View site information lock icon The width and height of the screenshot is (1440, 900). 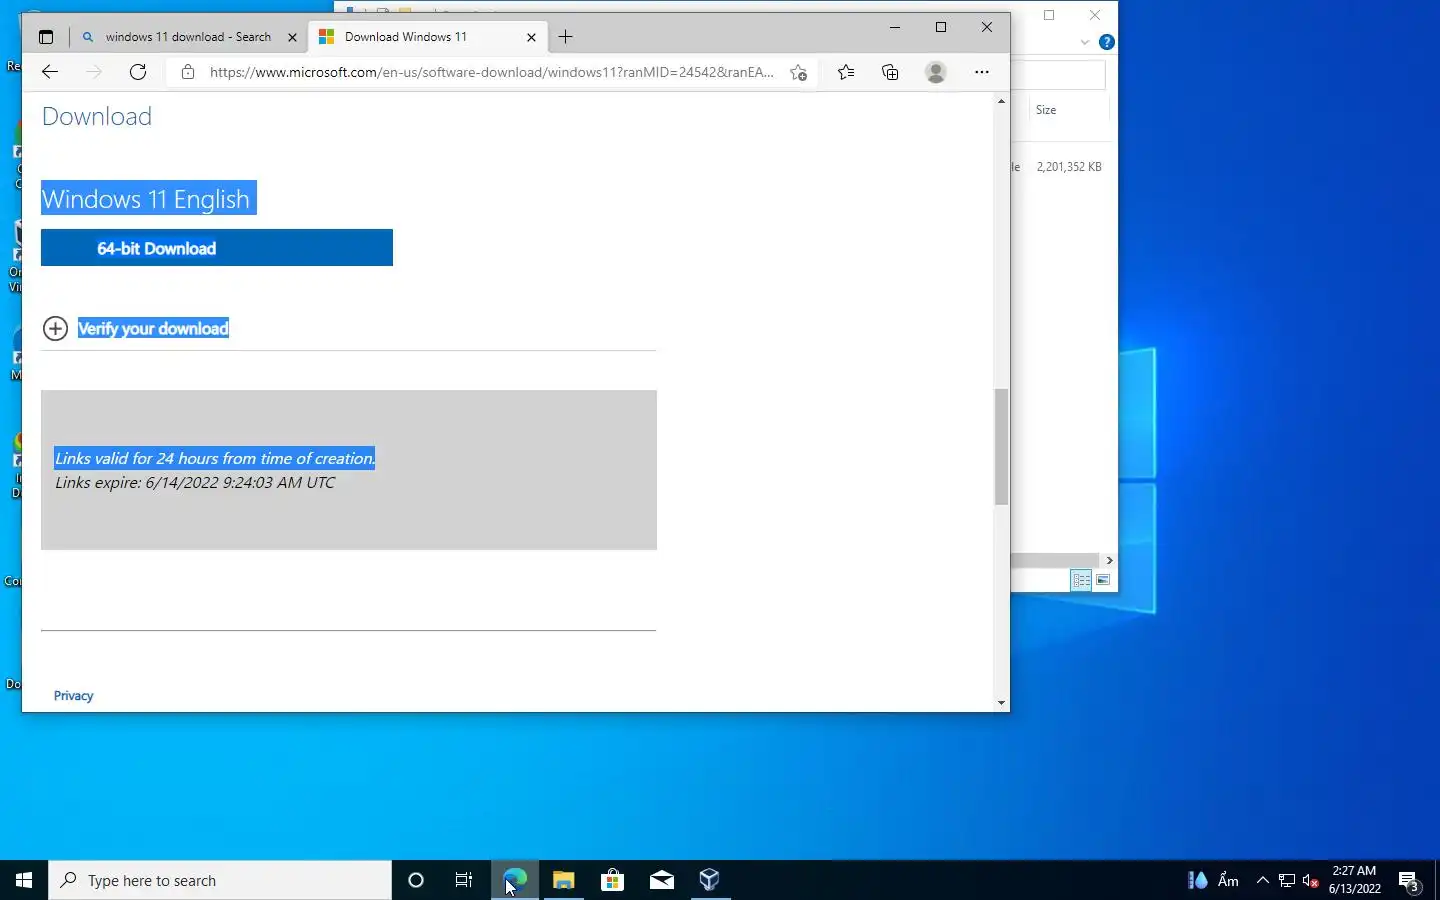coord(188,72)
